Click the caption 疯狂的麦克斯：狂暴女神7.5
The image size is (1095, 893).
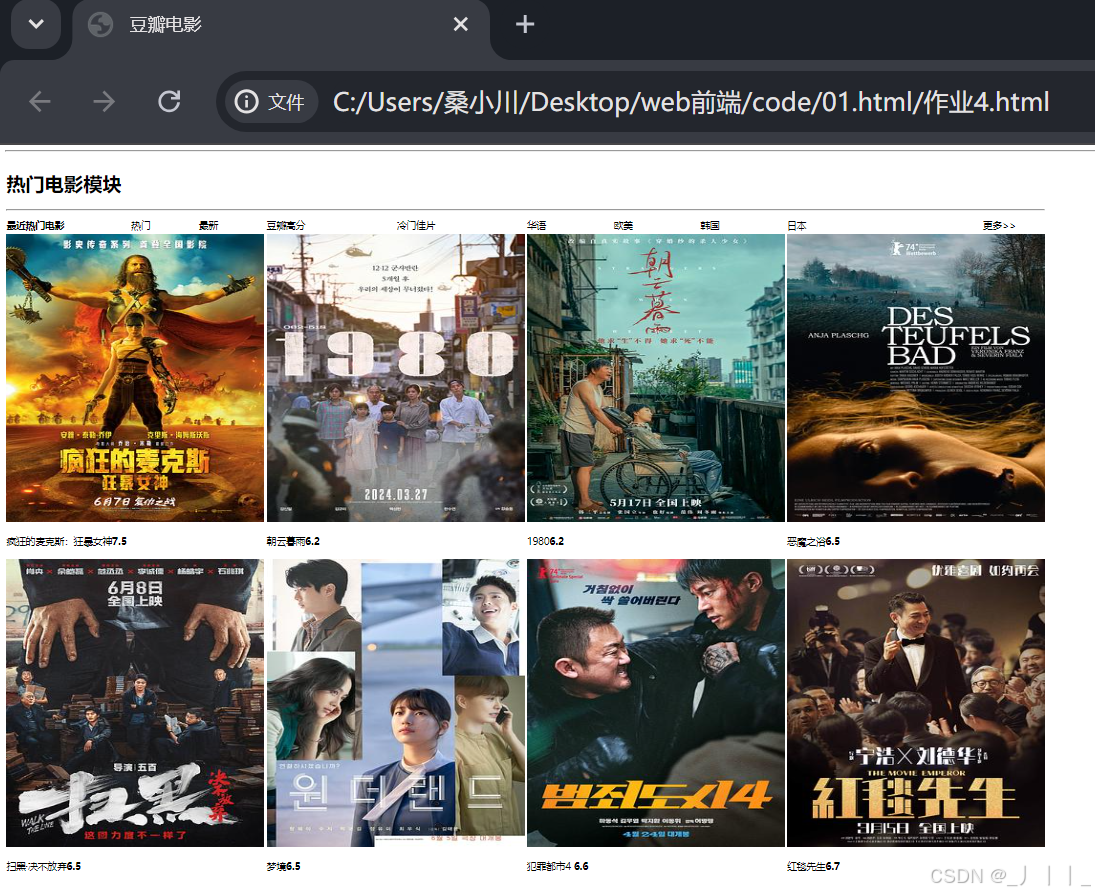[x=66, y=541]
